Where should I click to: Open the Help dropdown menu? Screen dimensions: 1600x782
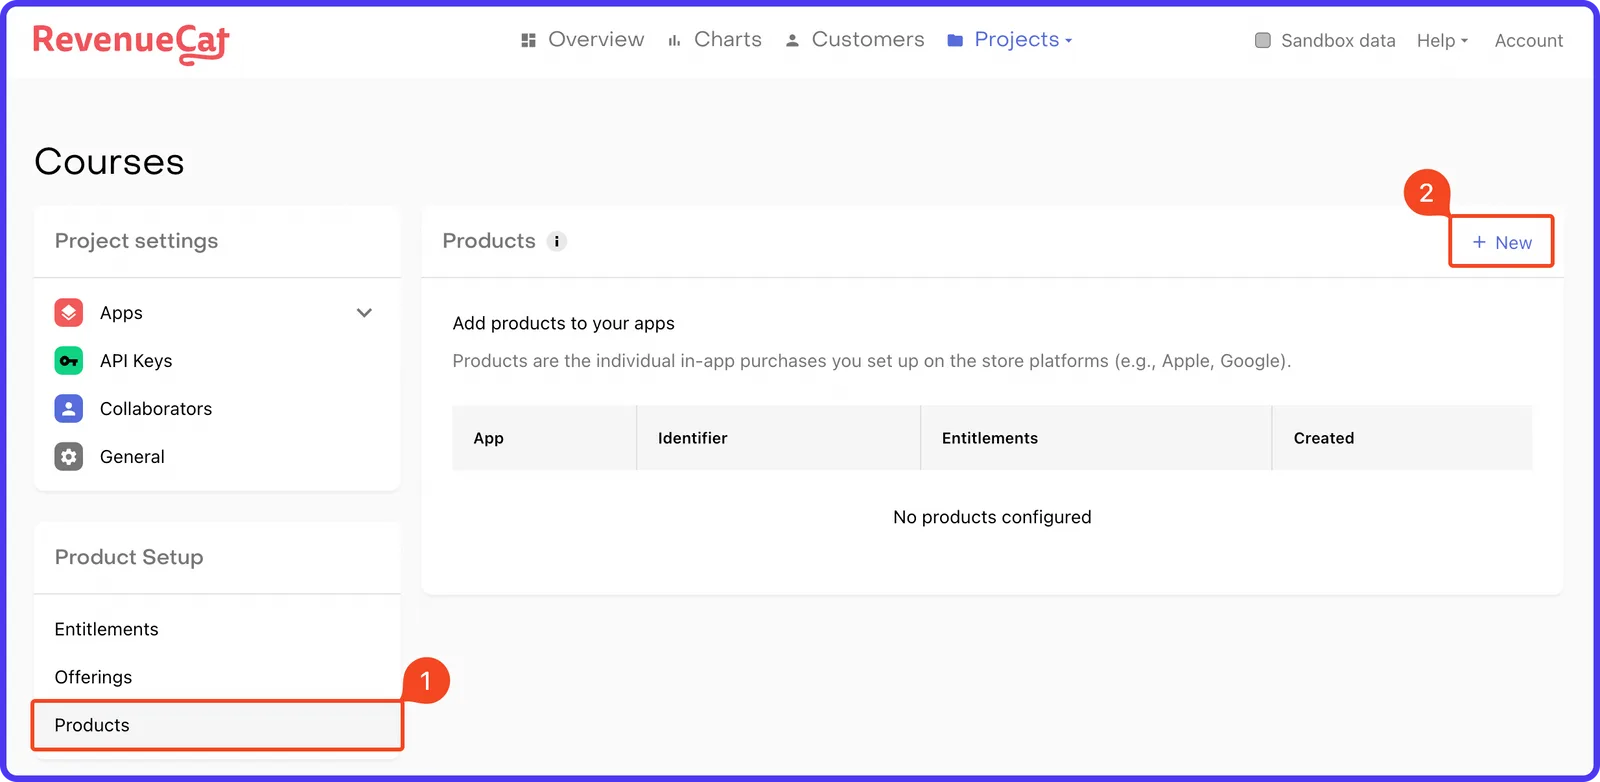click(x=1442, y=41)
